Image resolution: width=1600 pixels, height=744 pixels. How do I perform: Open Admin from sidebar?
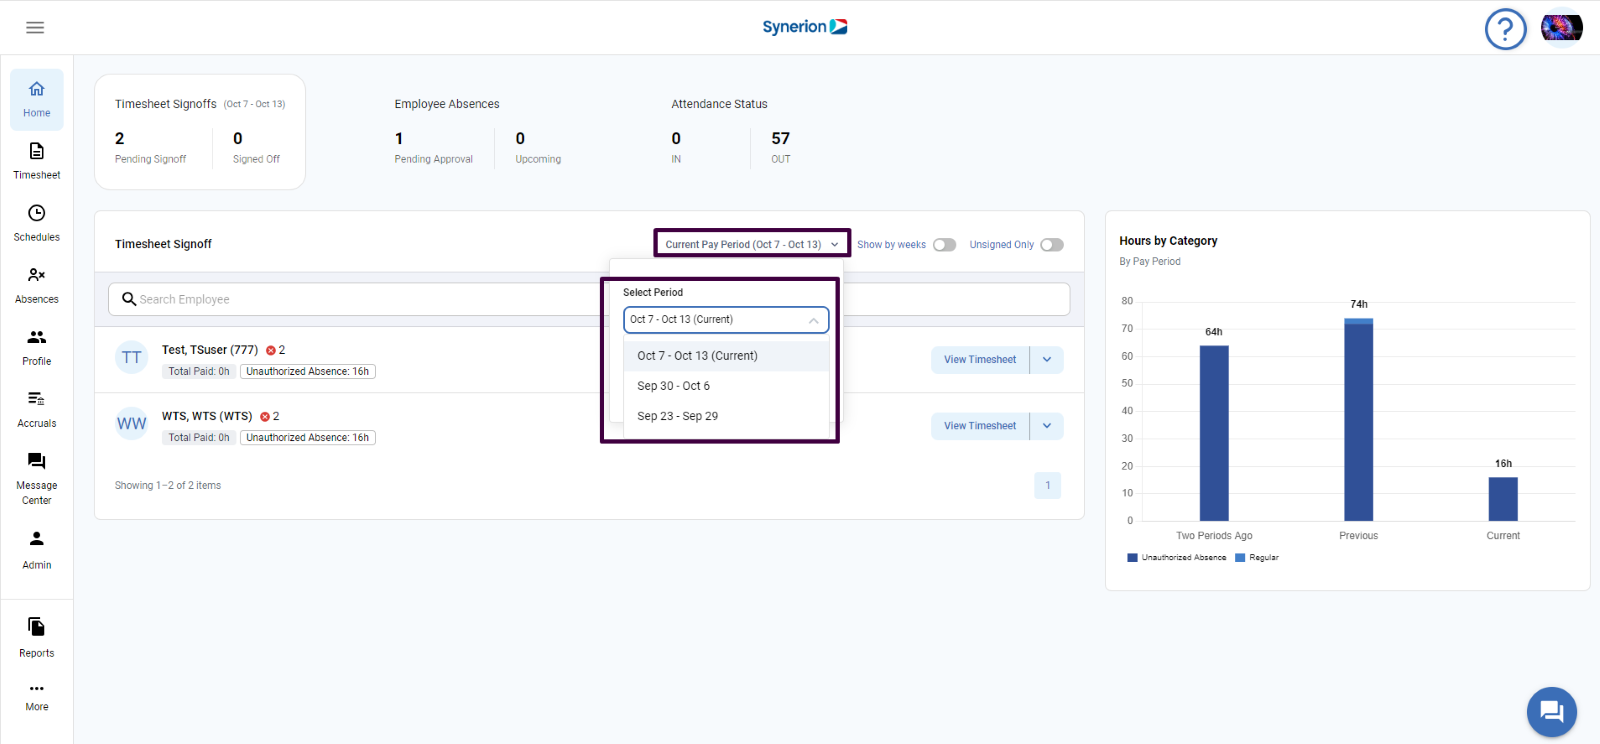(37, 550)
